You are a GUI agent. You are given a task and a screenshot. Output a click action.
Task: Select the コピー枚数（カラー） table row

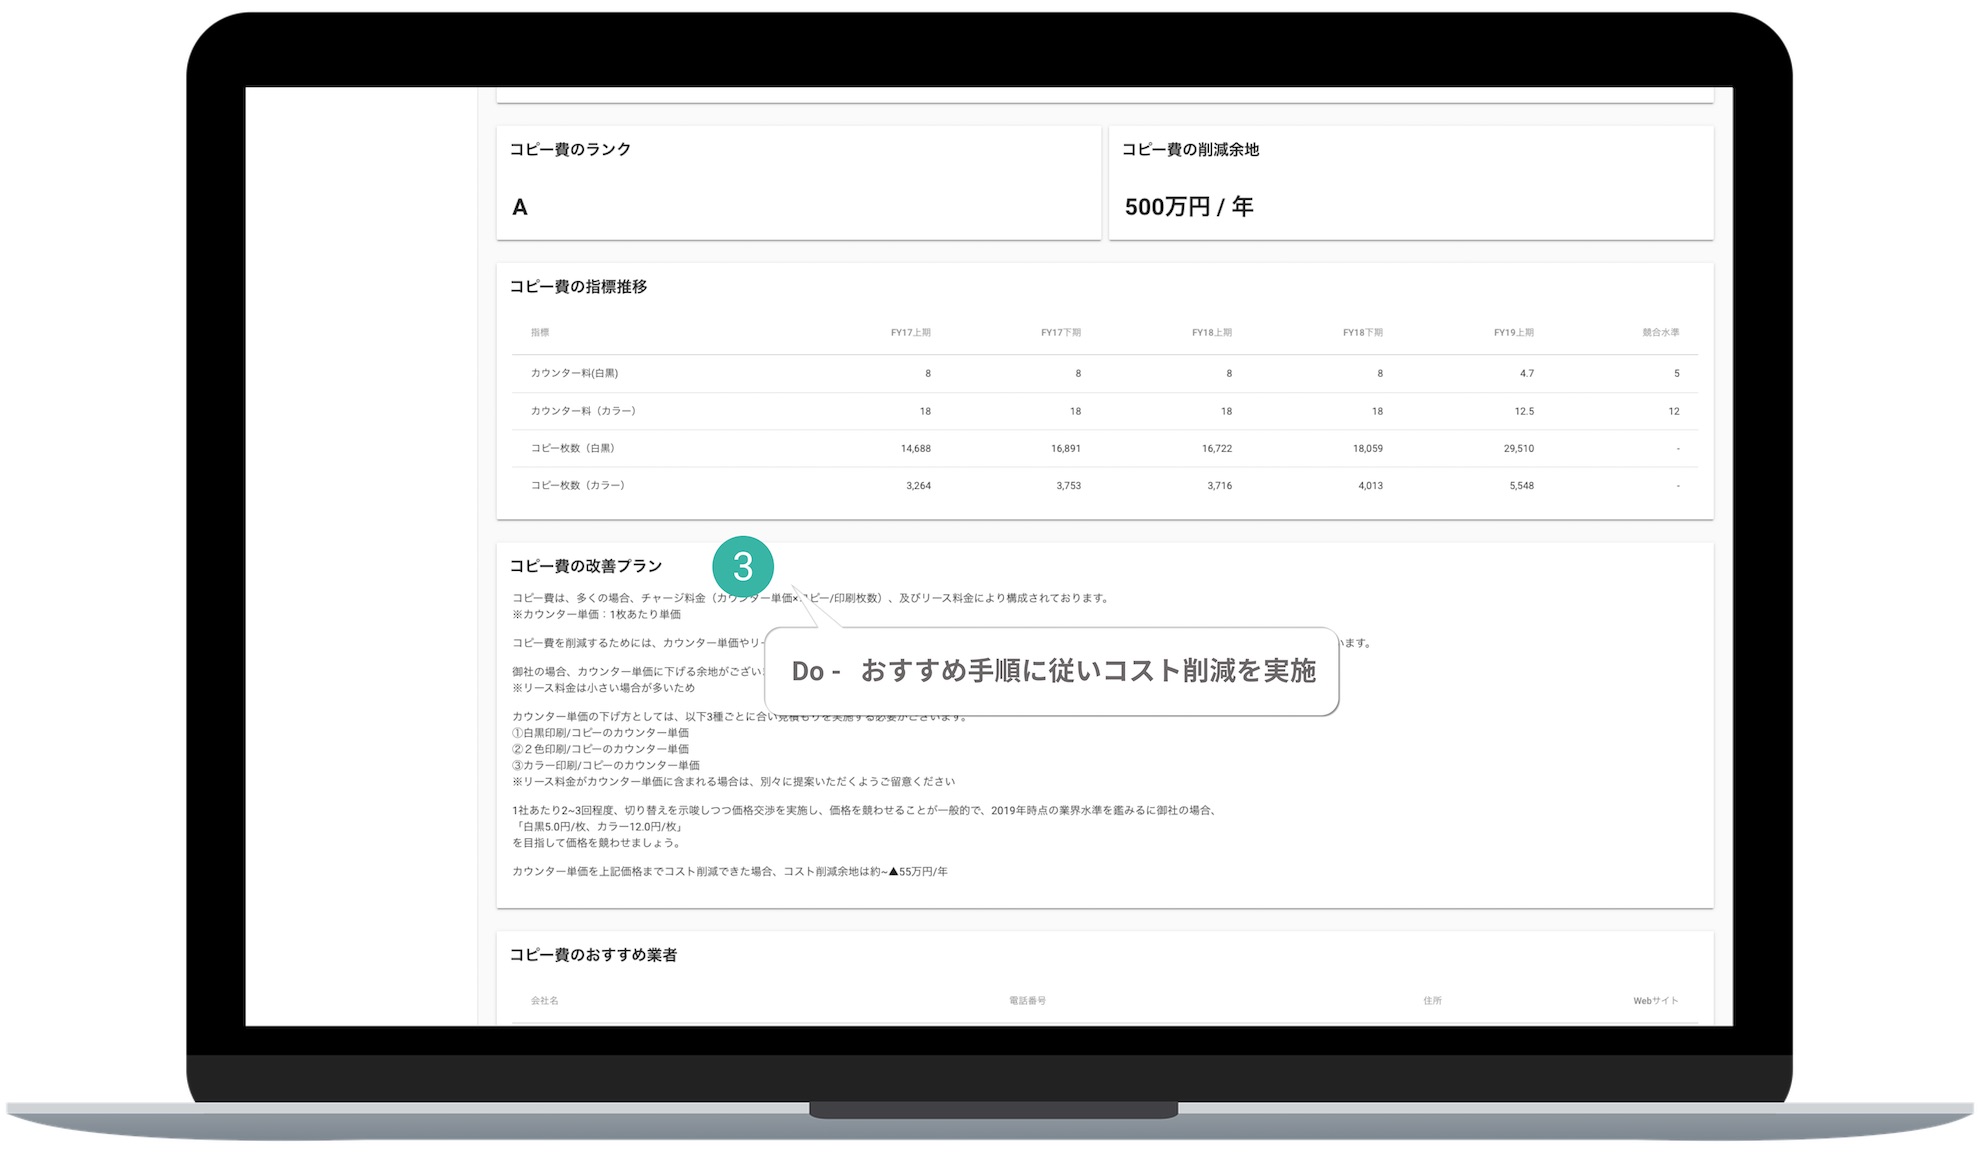[578, 485]
